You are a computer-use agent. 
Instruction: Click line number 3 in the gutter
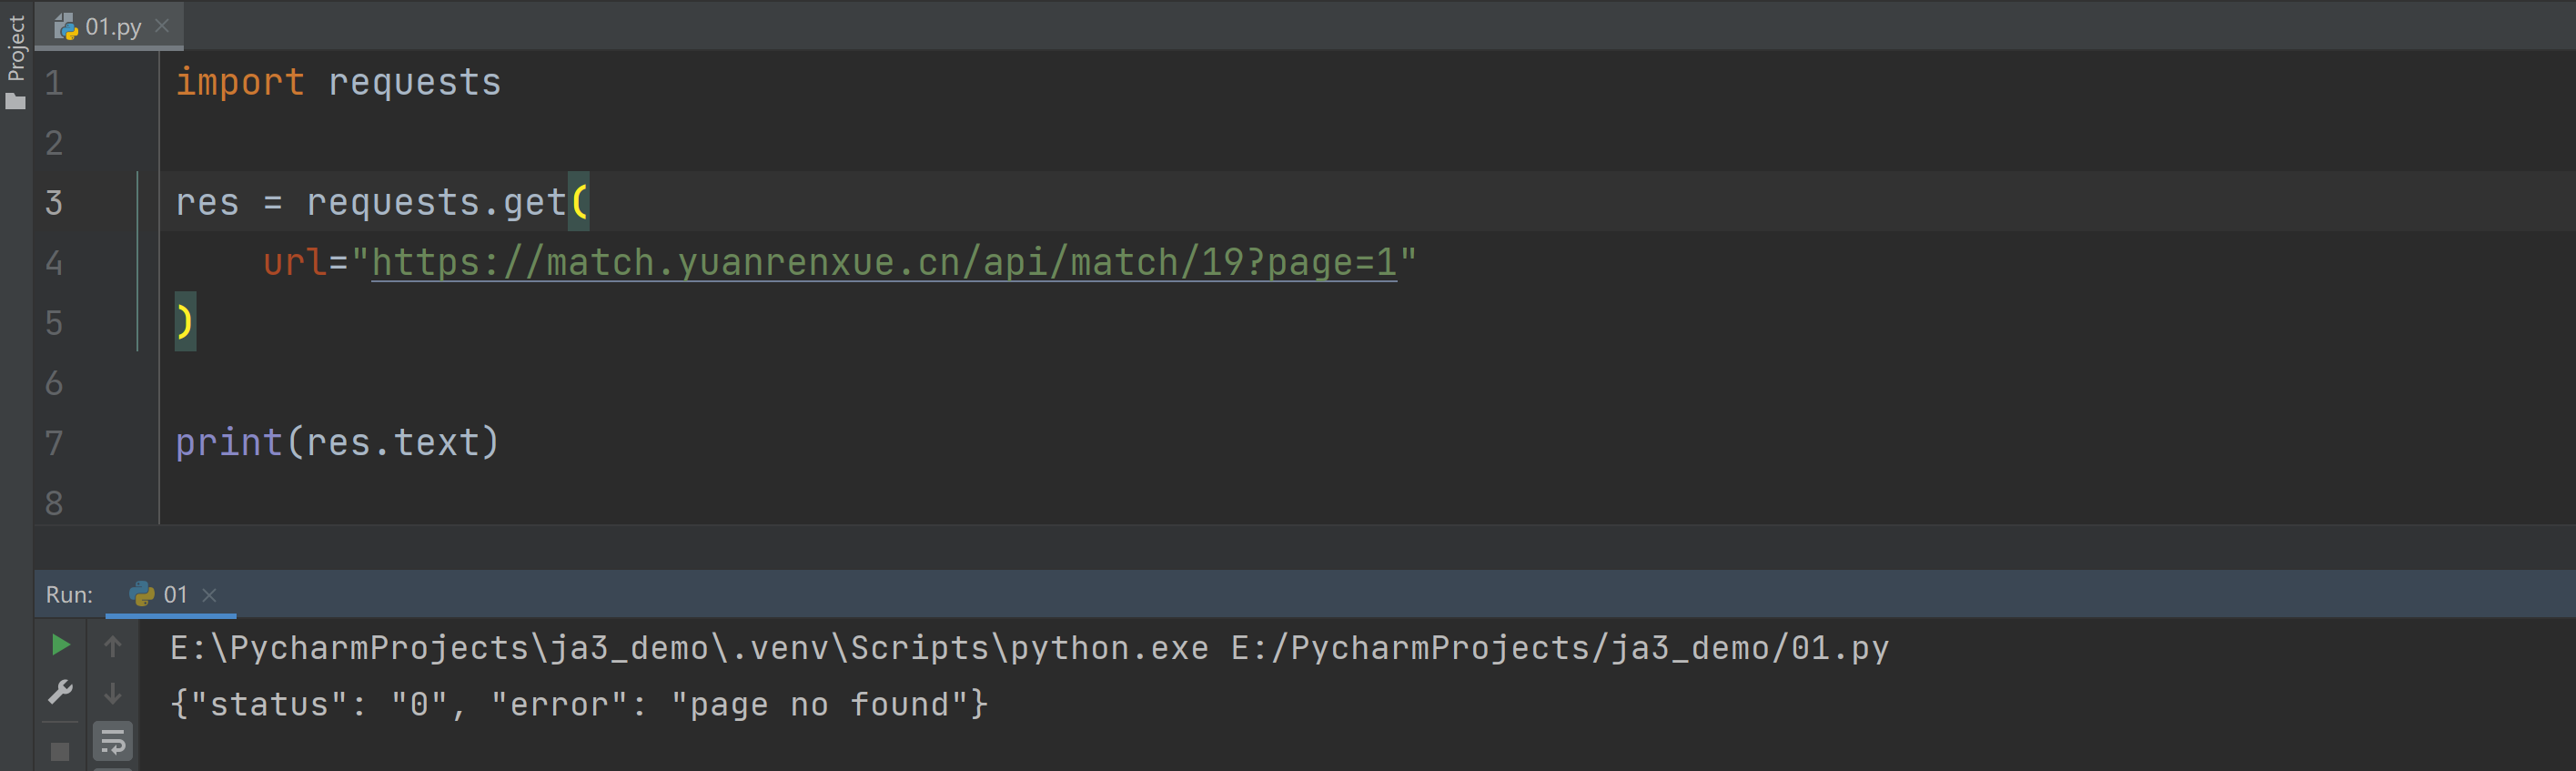54,203
